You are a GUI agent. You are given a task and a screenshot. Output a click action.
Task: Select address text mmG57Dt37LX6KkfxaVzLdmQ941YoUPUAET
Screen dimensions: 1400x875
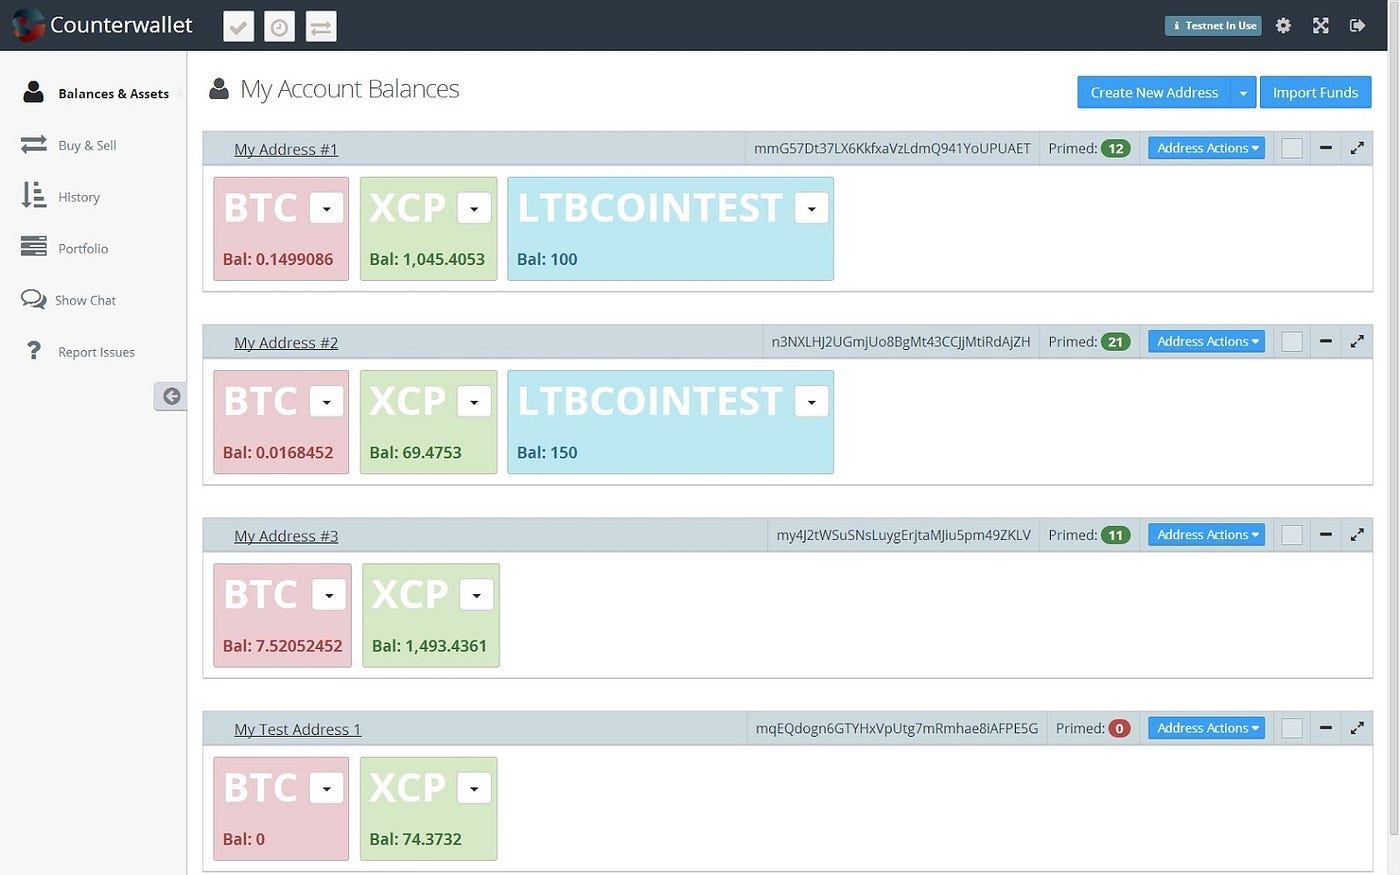click(892, 148)
